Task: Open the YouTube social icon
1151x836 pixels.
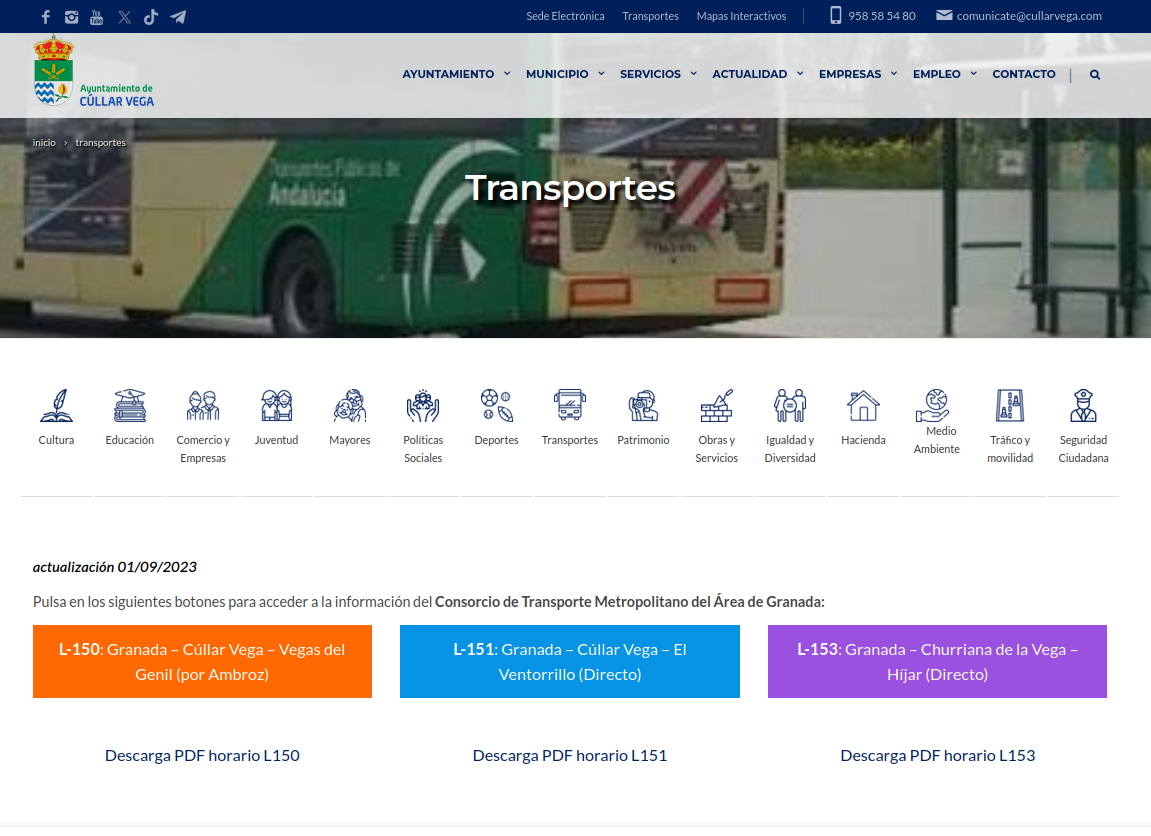Action: [x=97, y=17]
